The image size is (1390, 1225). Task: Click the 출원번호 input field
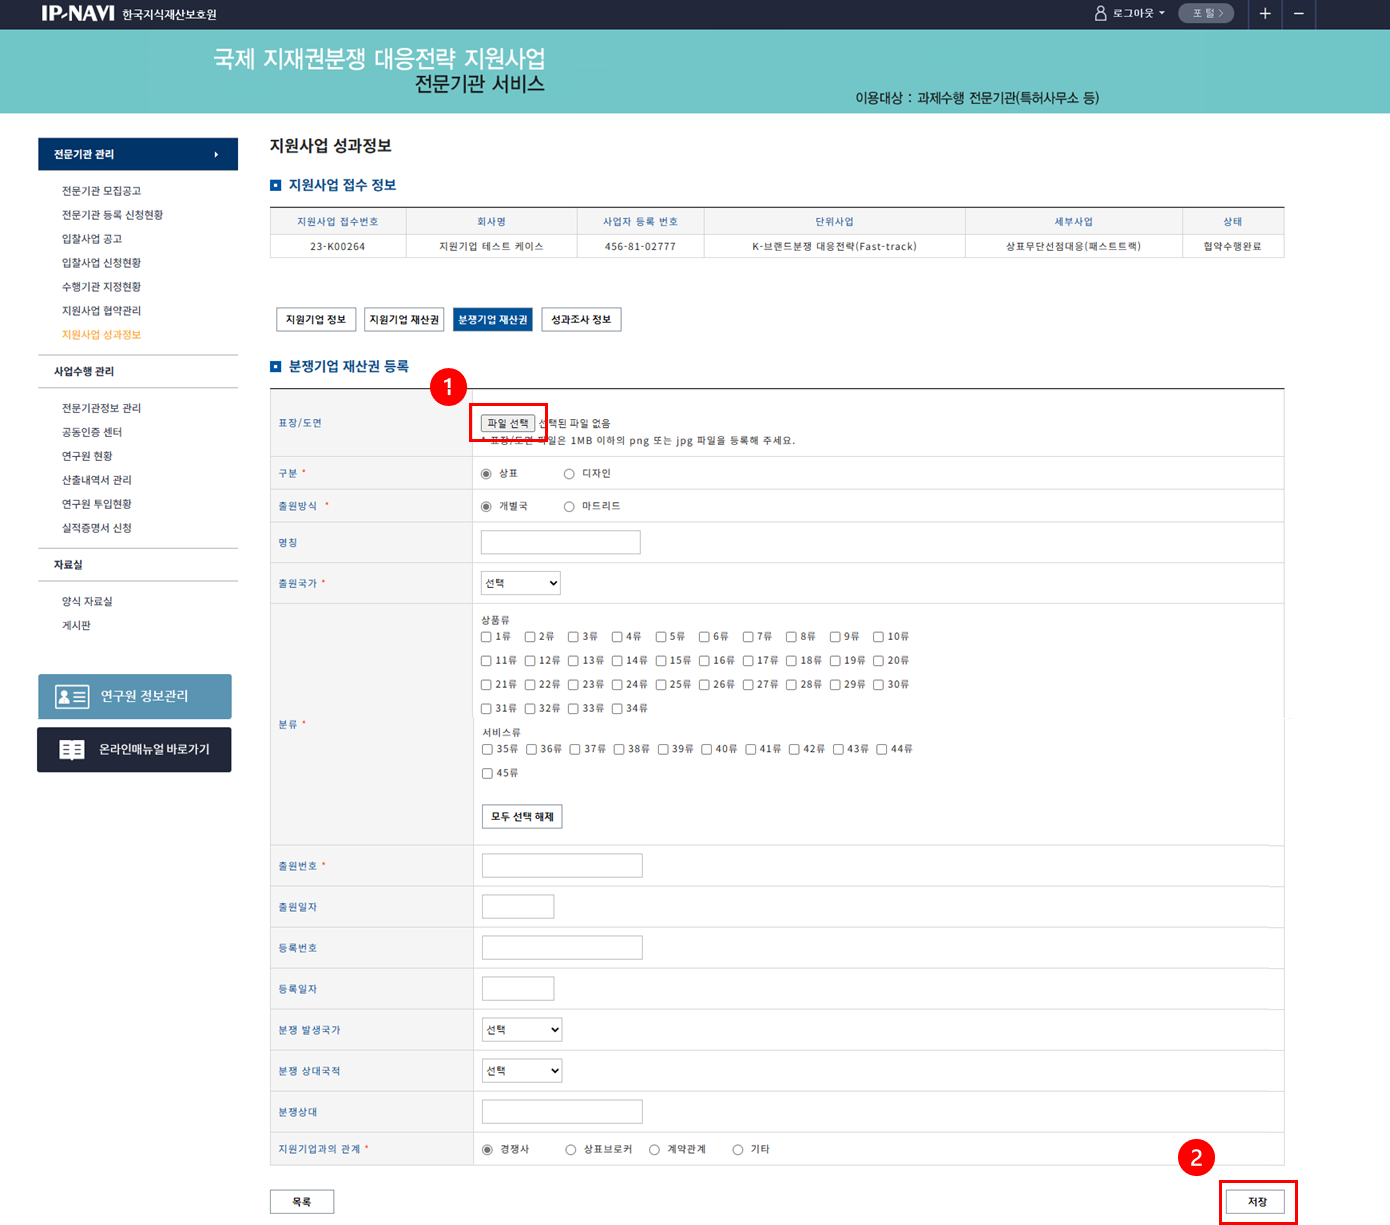pos(562,866)
